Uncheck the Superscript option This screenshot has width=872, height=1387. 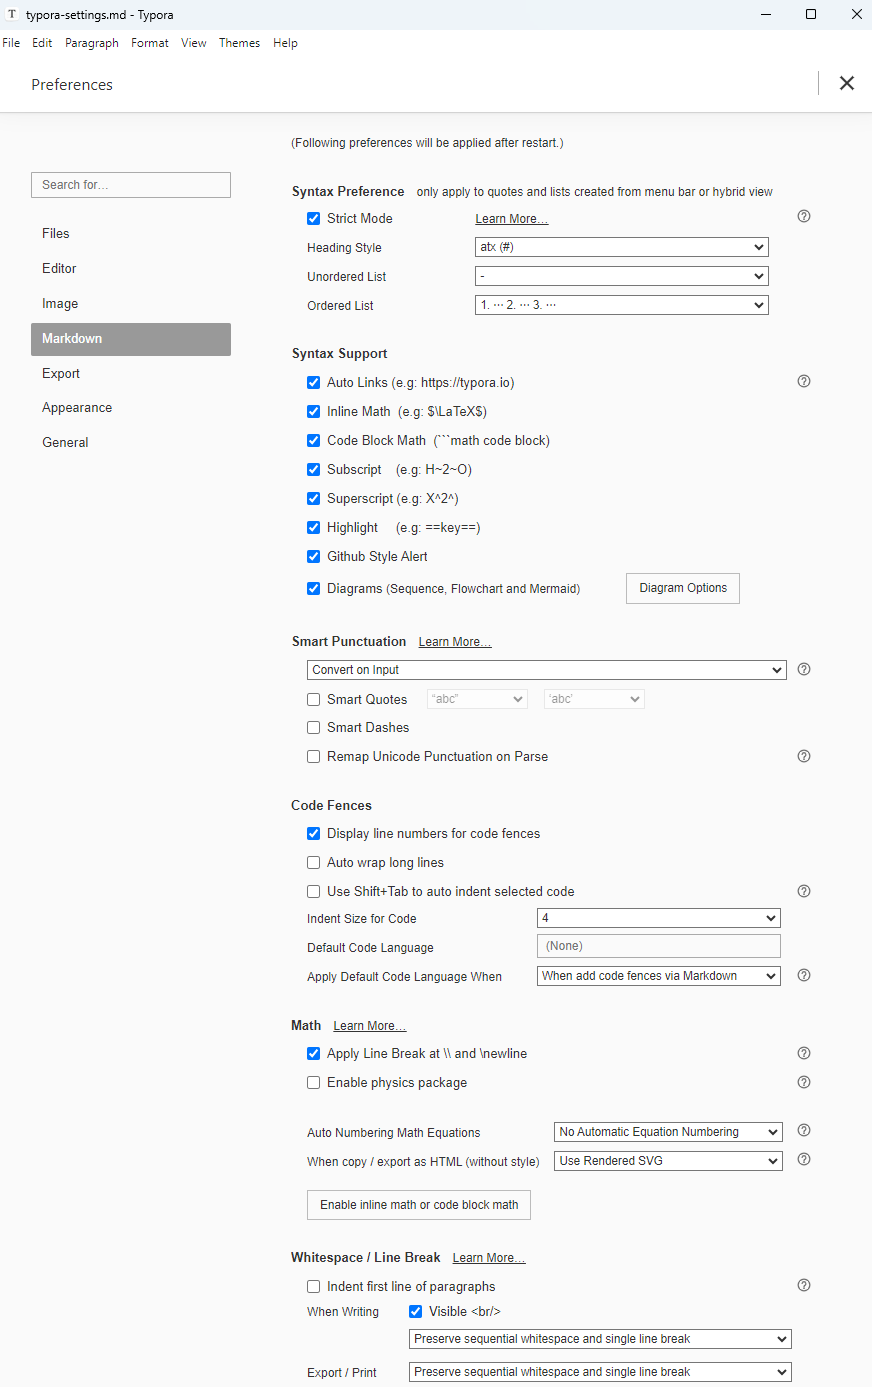point(313,498)
